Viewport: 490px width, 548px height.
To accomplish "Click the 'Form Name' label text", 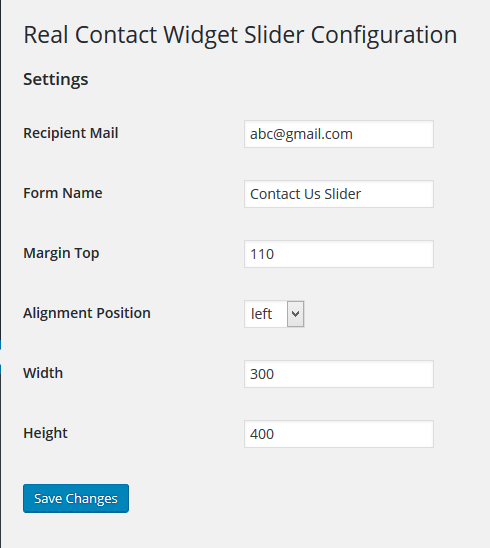I will point(63,193).
